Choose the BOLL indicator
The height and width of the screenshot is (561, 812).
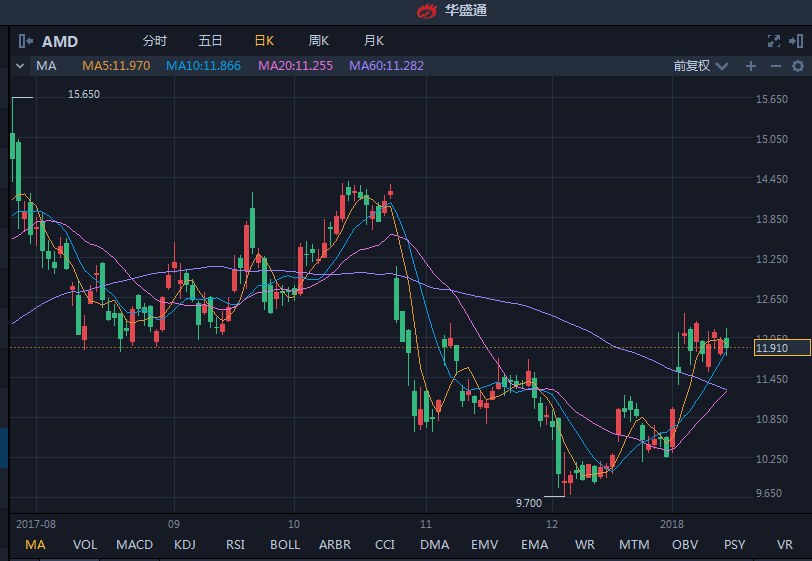(284, 545)
